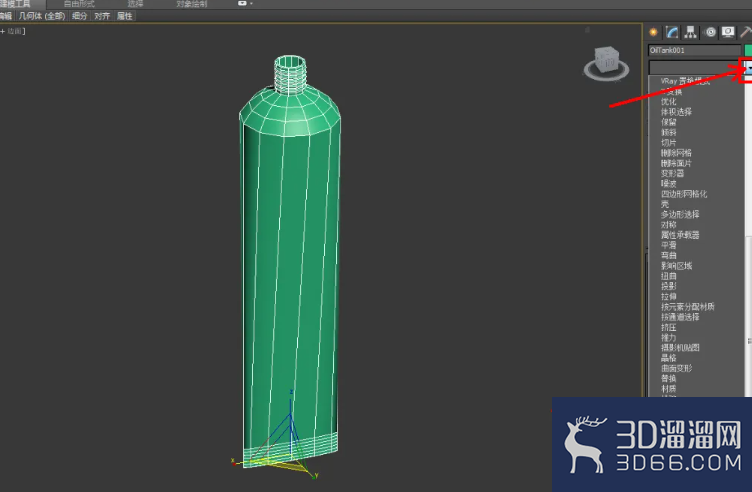
Task: Click the viewport [+] label menu
Action: pos(2,31)
